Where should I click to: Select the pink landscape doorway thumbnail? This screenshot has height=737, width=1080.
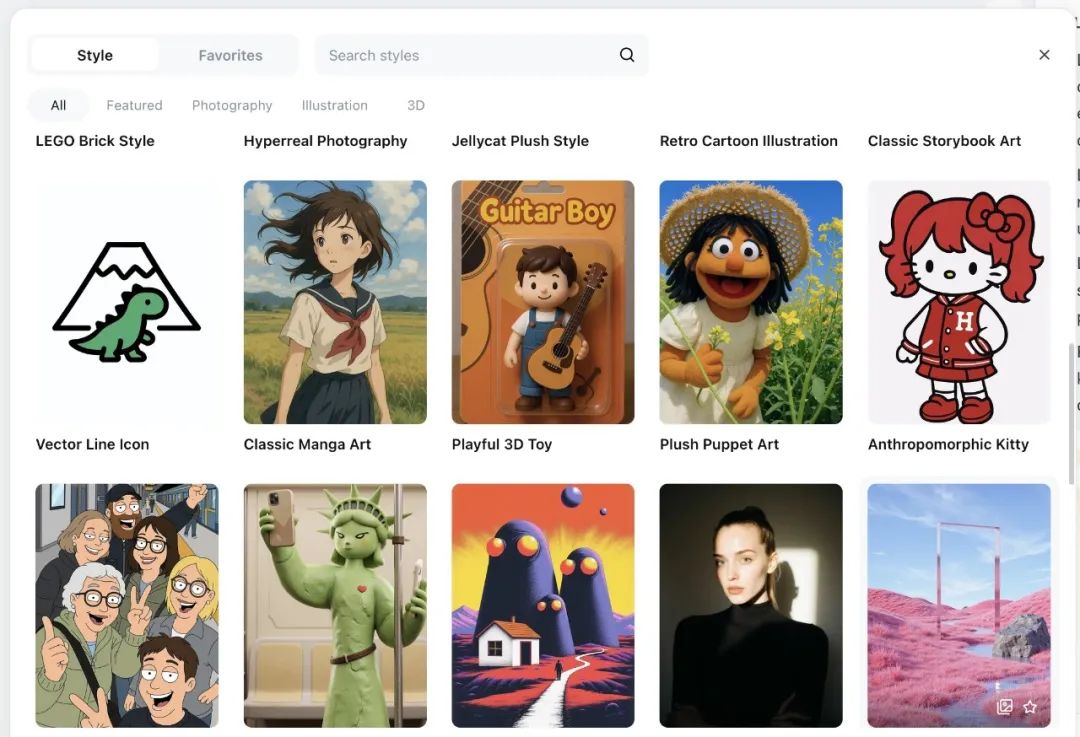click(x=959, y=605)
